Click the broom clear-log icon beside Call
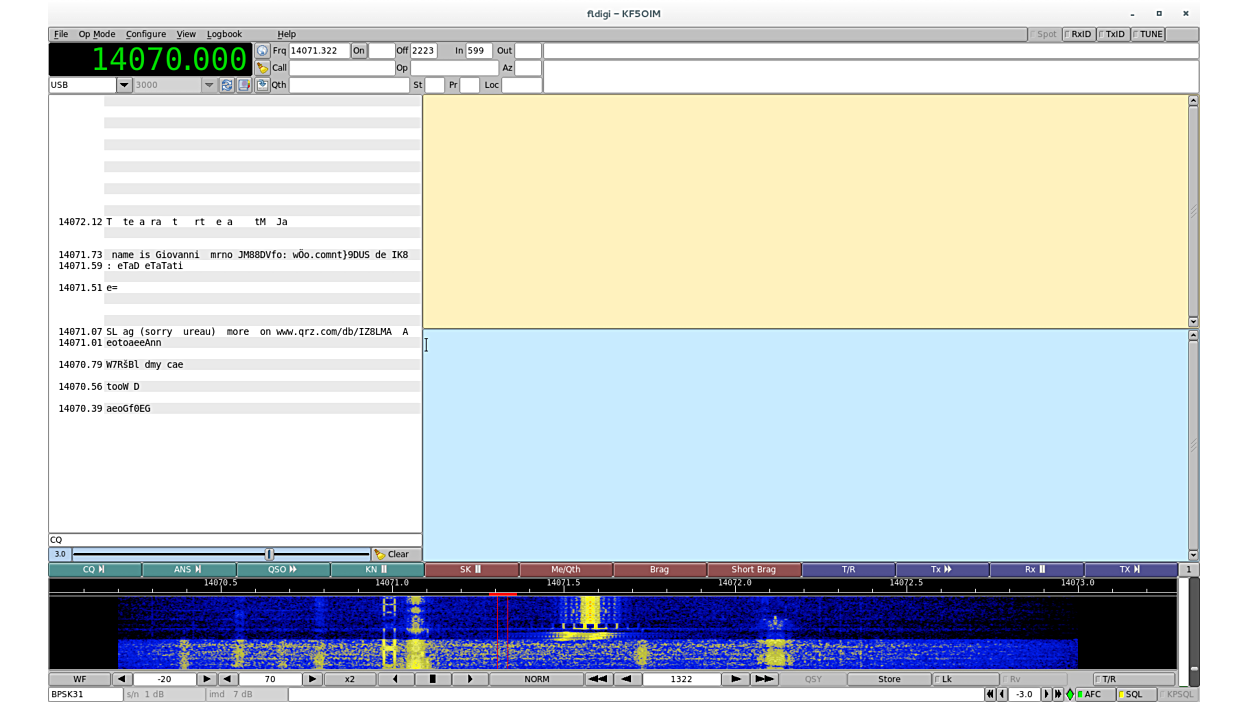 tap(262, 68)
